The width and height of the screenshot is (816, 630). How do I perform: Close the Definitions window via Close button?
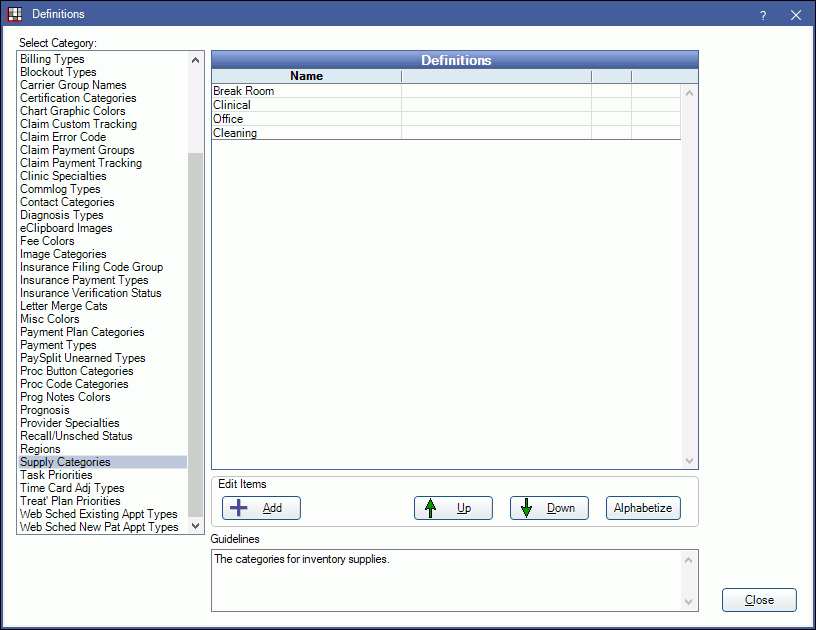(x=759, y=600)
